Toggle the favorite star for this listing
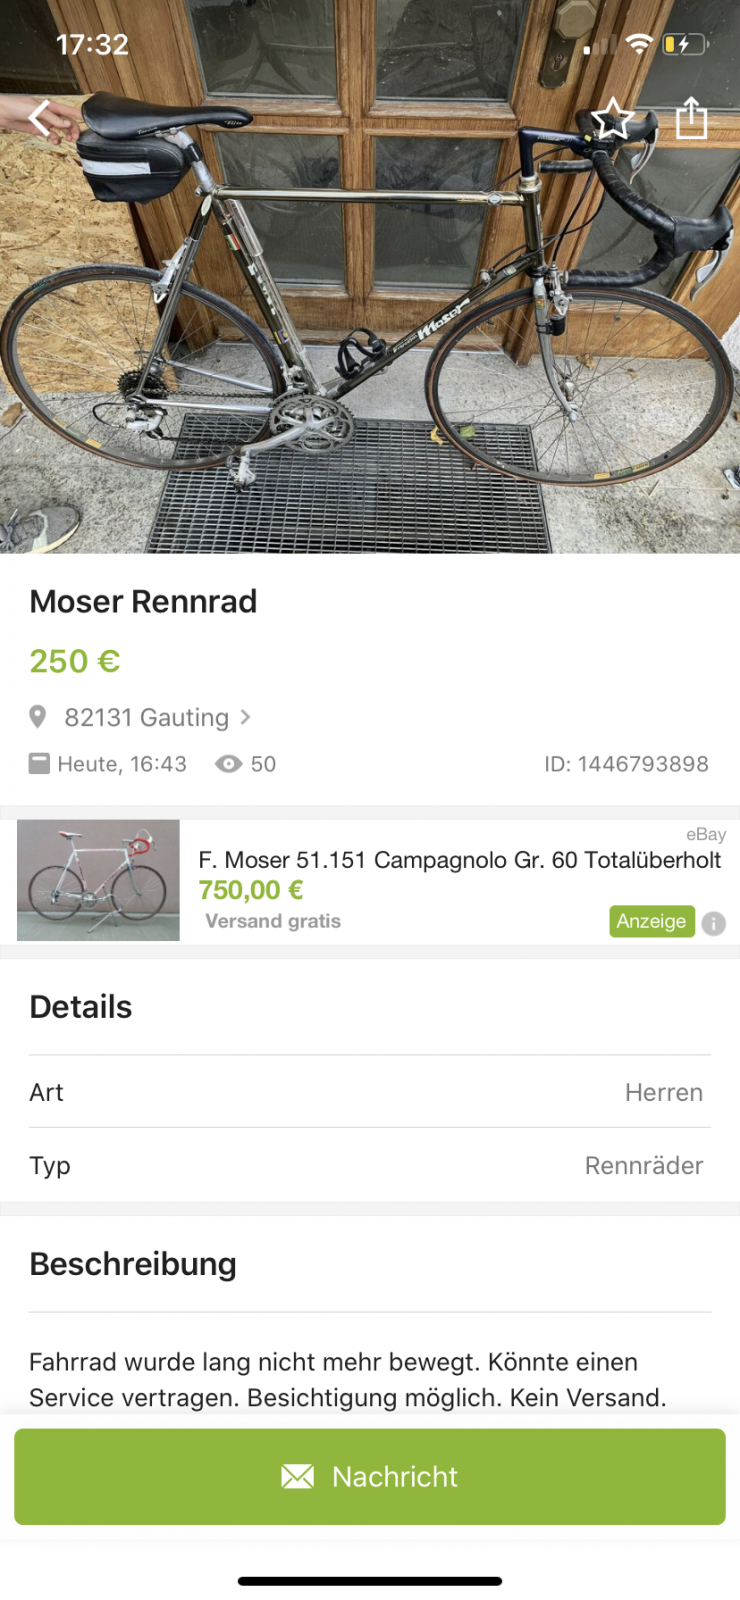 (x=612, y=119)
